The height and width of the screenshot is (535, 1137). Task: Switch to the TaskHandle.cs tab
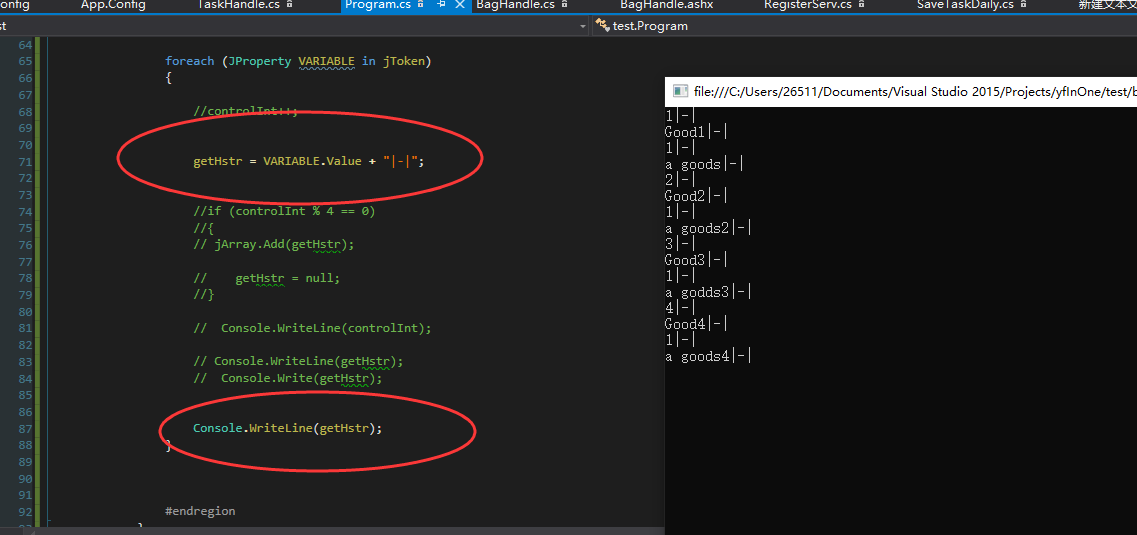240,5
